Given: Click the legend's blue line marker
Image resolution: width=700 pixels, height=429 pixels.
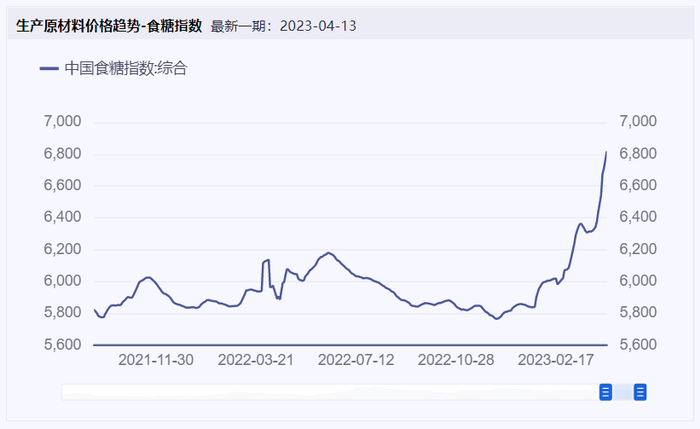Looking at the screenshot, I should pyautogui.click(x=49, y=68).
